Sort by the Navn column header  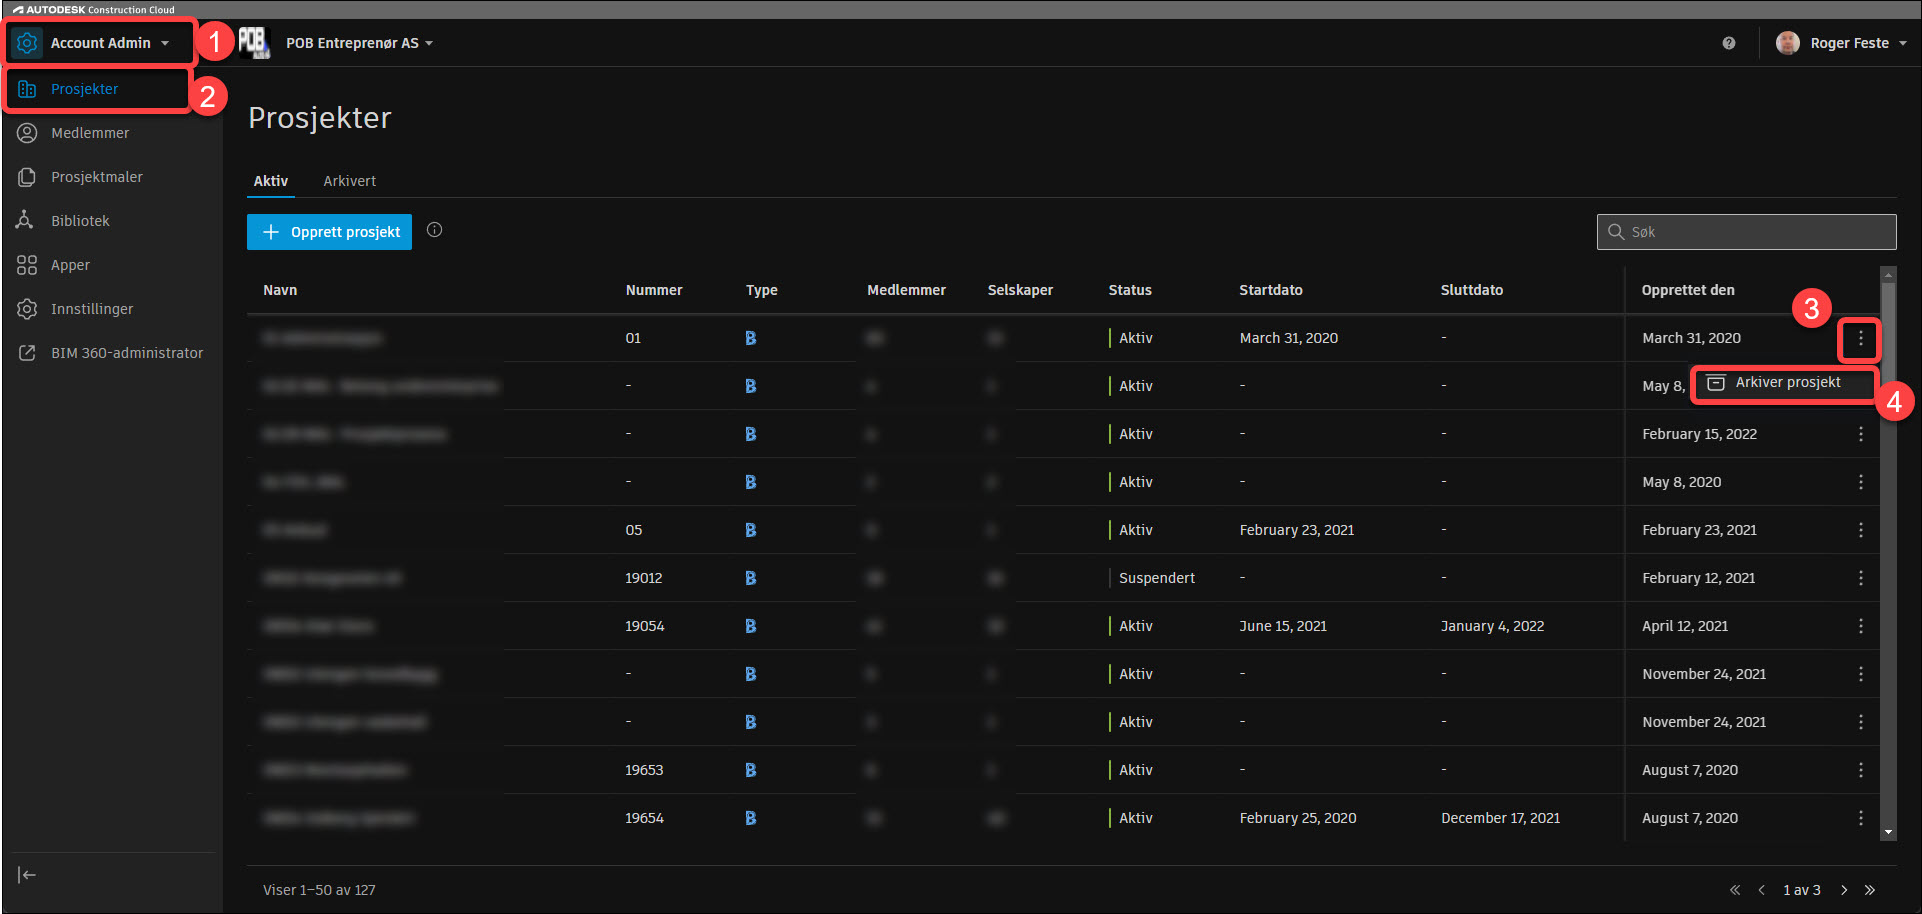[x=280, y=290]
